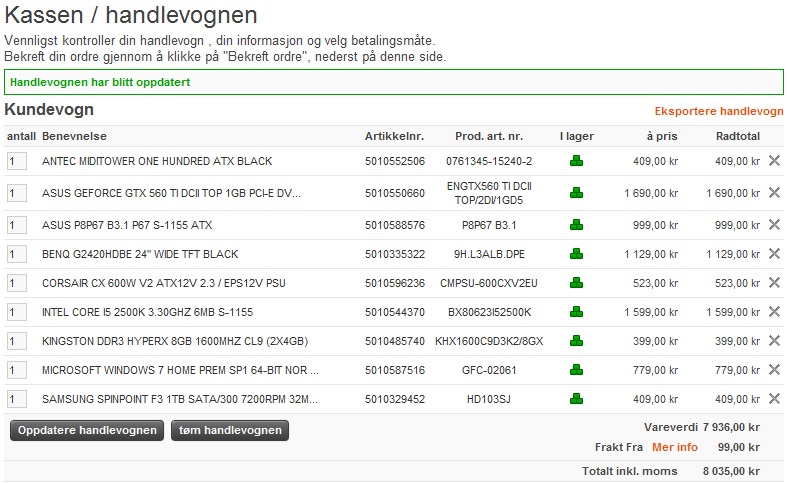The height and width of the screenshot is (483, 789).
Task: Delete the ASUS P8P67 B3.1 item X
Action: point(774,224)
